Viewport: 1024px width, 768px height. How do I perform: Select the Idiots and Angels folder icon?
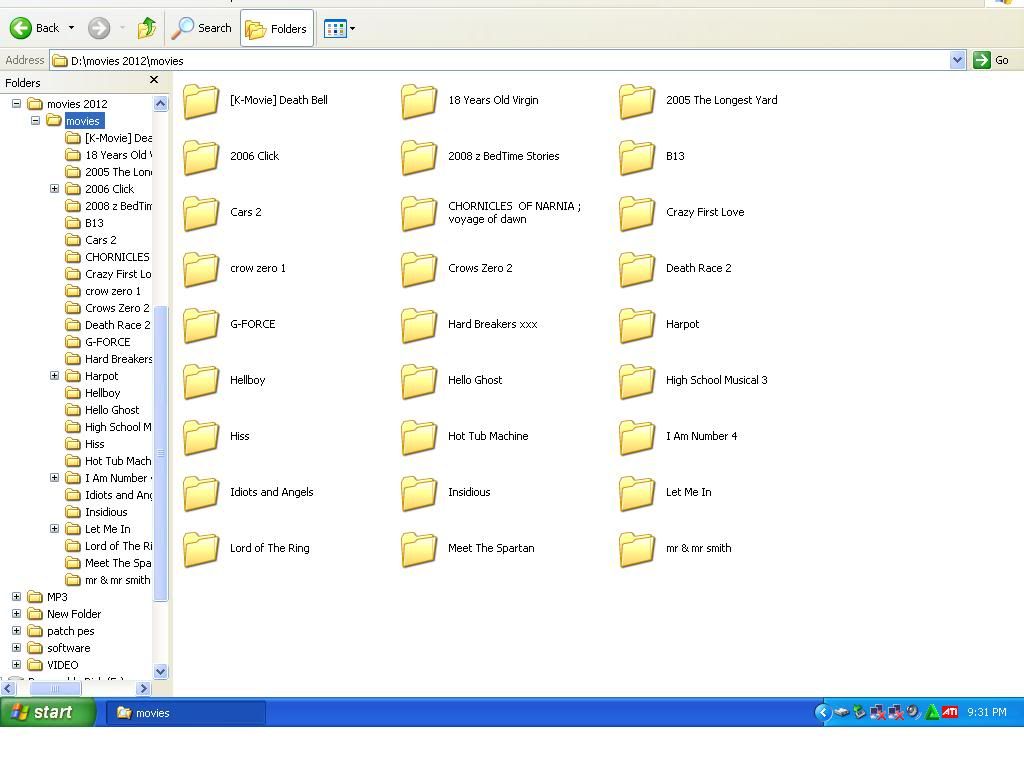pos(201,494)
